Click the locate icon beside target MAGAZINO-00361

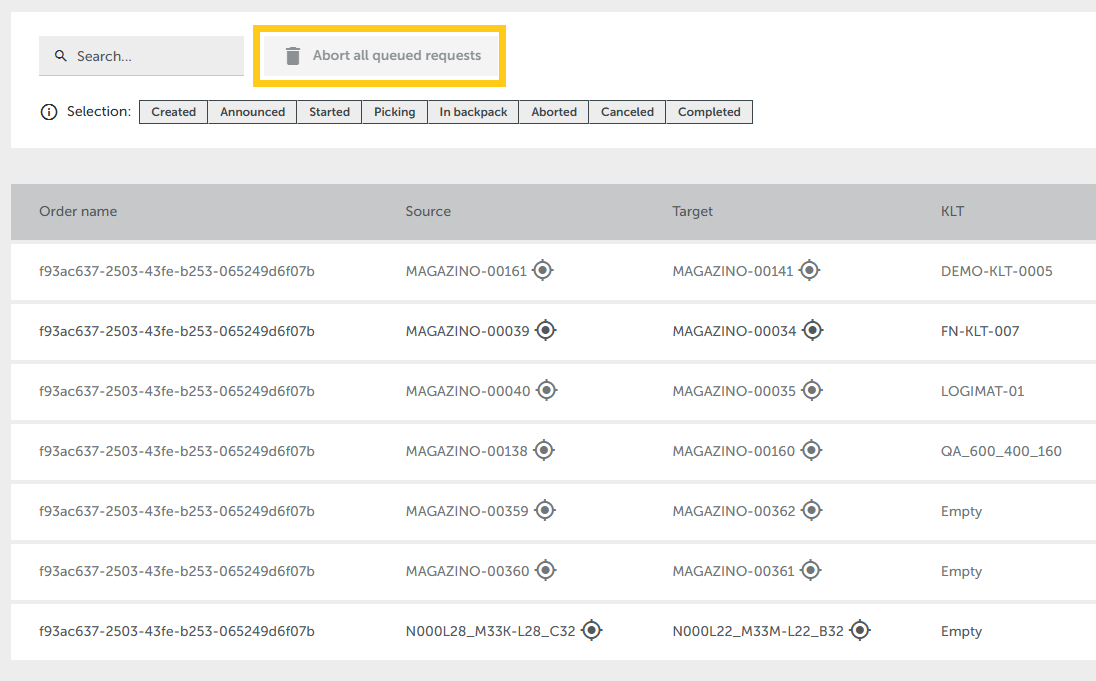[811, 571]
